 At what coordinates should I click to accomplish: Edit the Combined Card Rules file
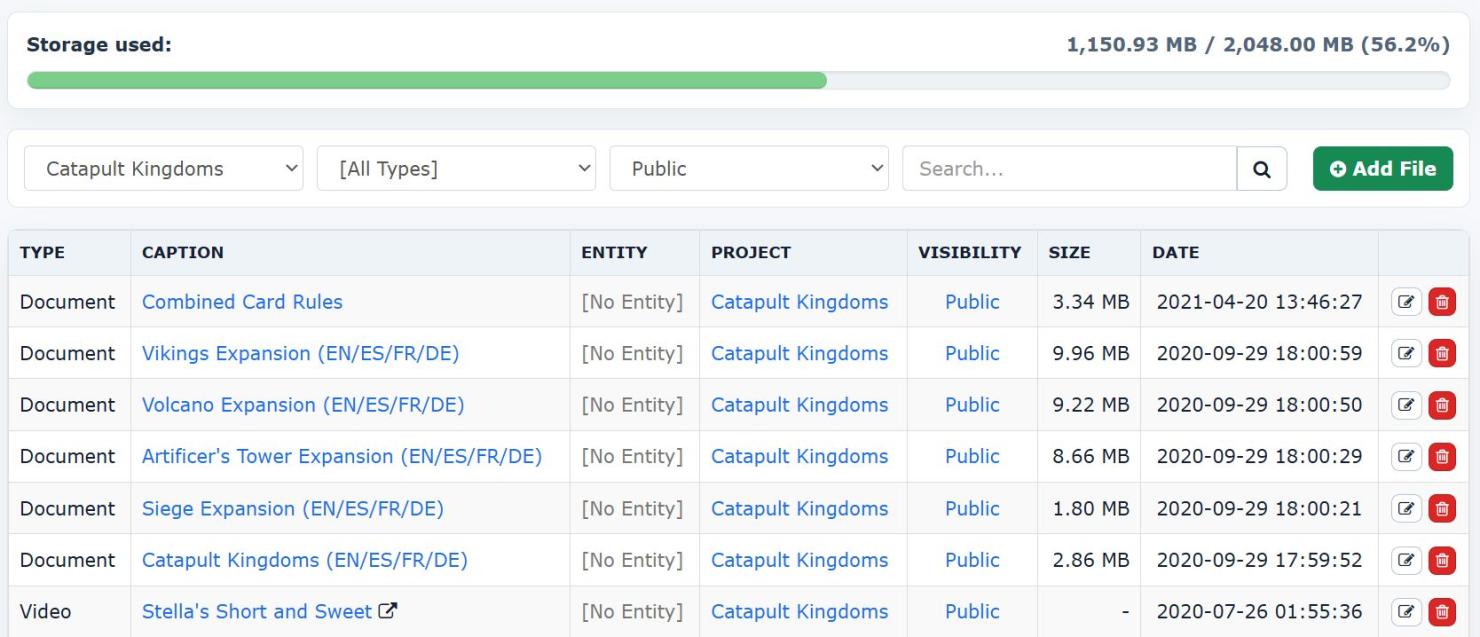point(1408,302)
